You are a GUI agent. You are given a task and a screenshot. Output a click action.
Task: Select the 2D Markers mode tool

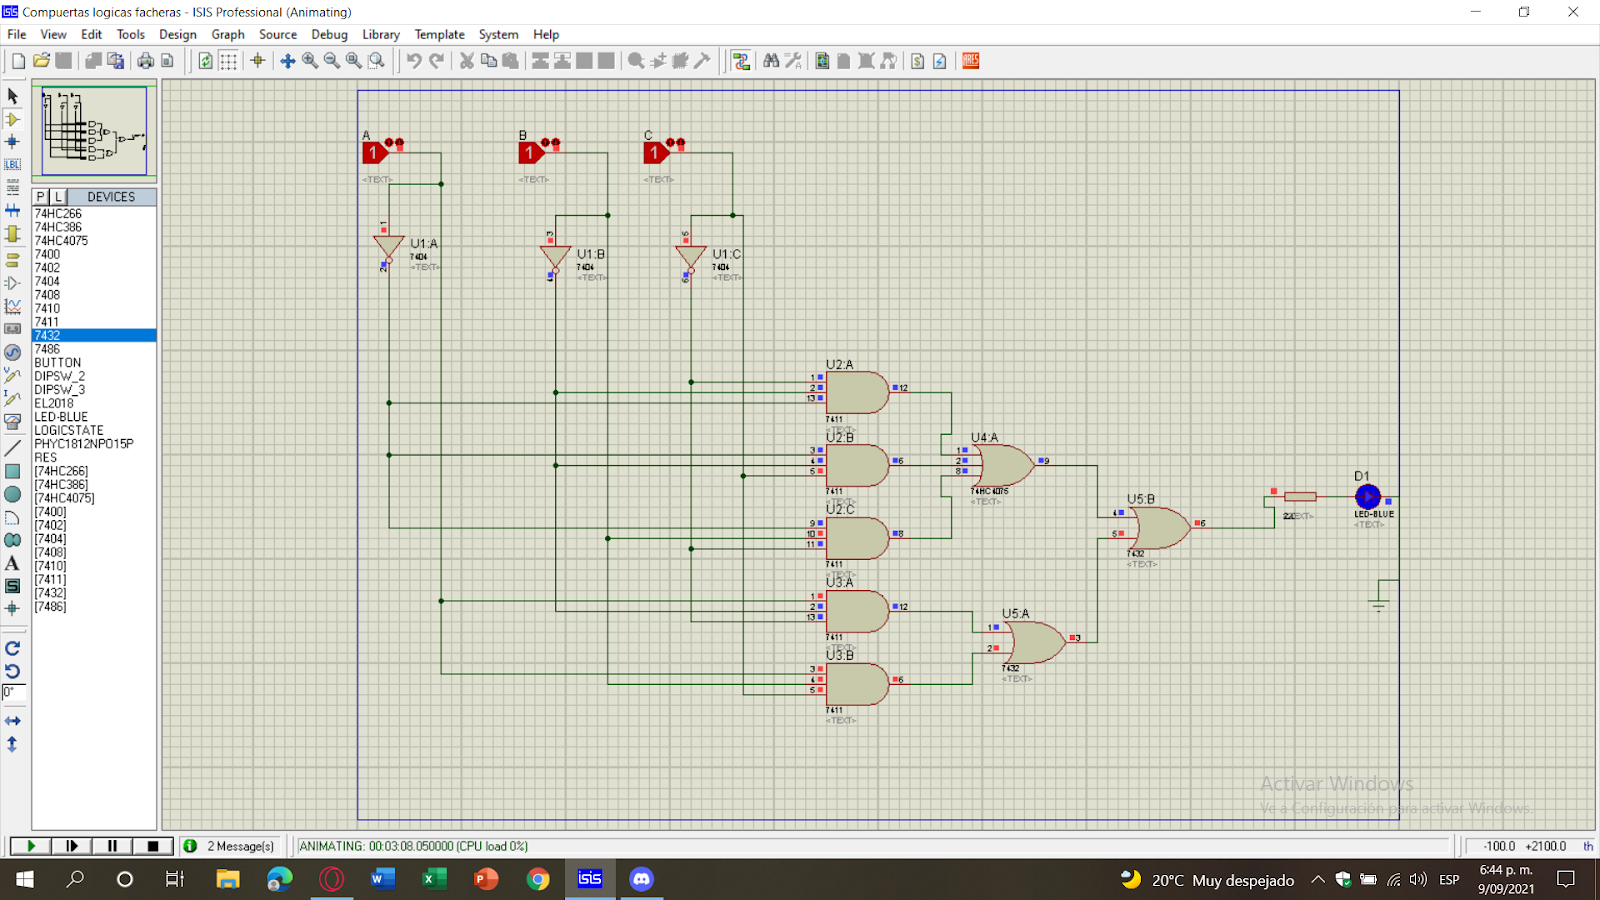coord(13,608)
